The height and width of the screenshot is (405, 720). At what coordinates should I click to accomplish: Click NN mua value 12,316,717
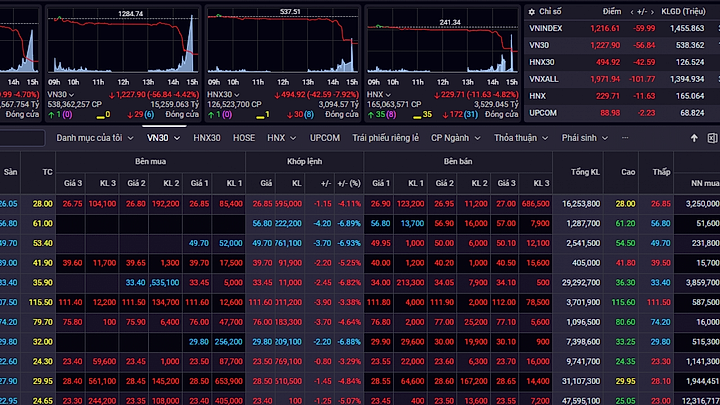702,401
